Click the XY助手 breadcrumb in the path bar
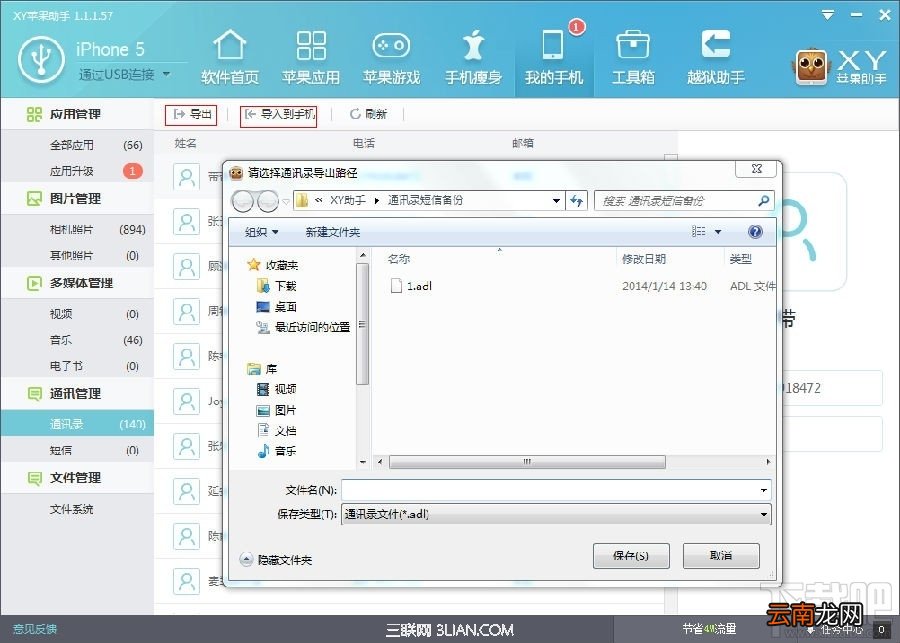 coord(347,200)
